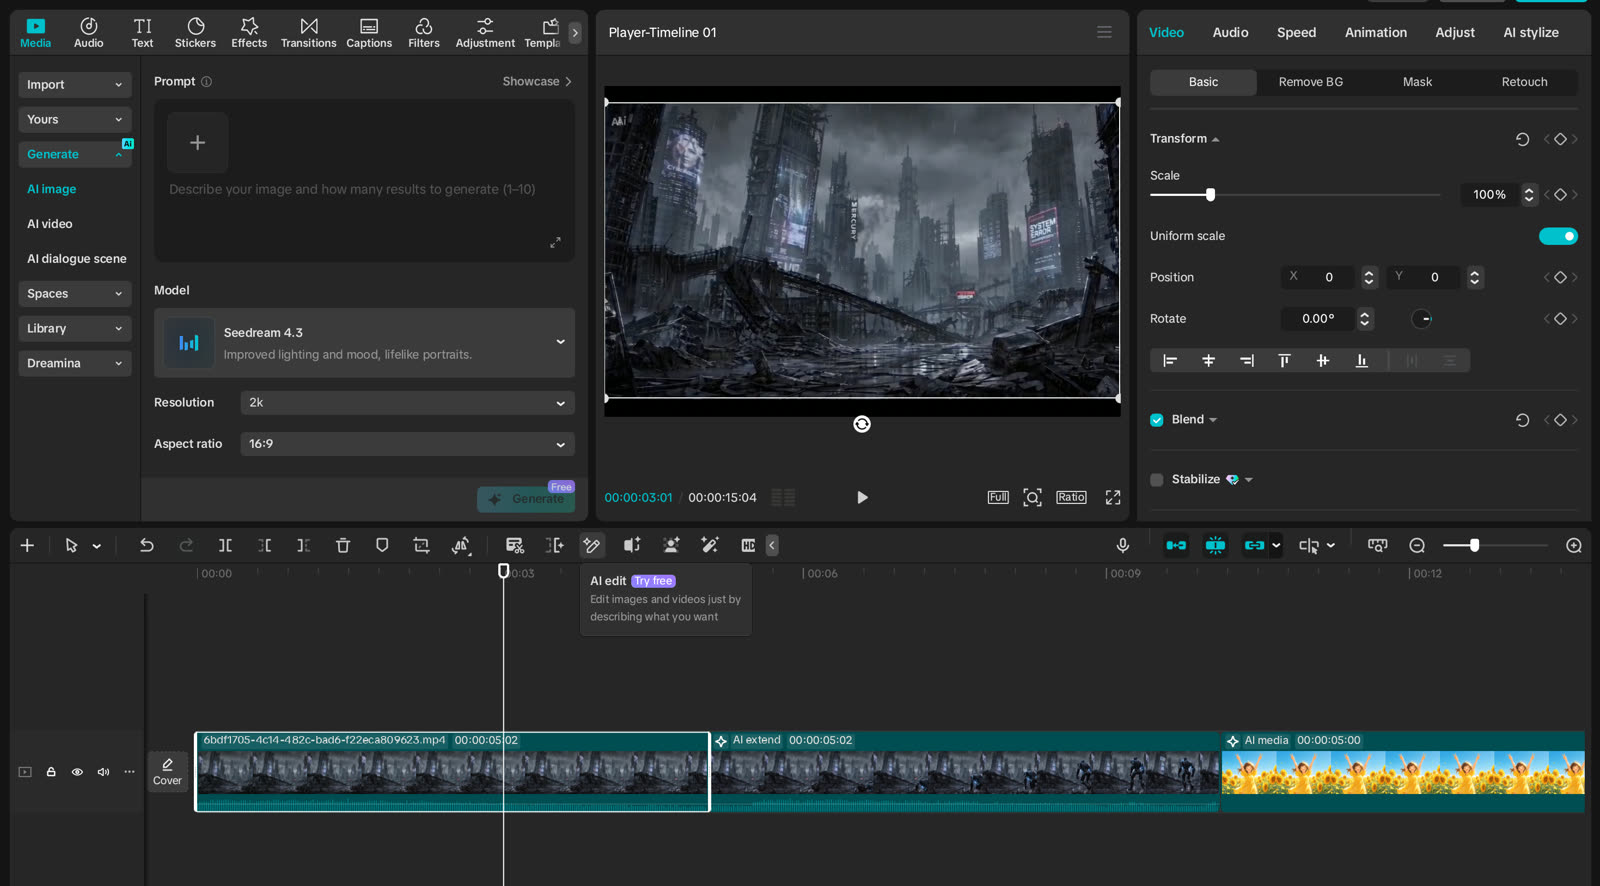Expand the Spaces dropdown
The width and height of the screenshot is (1600, 886).
[x=75, y=294]
